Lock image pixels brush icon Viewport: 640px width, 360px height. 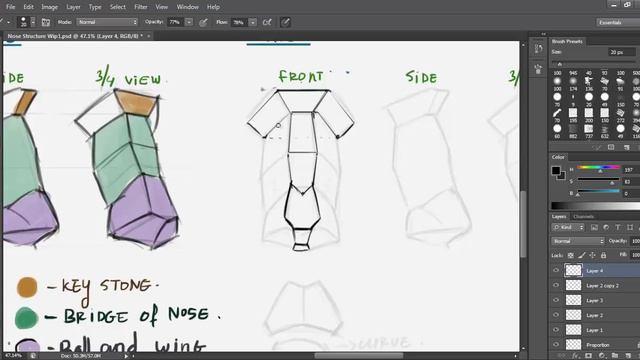click(x=582, y=256)
